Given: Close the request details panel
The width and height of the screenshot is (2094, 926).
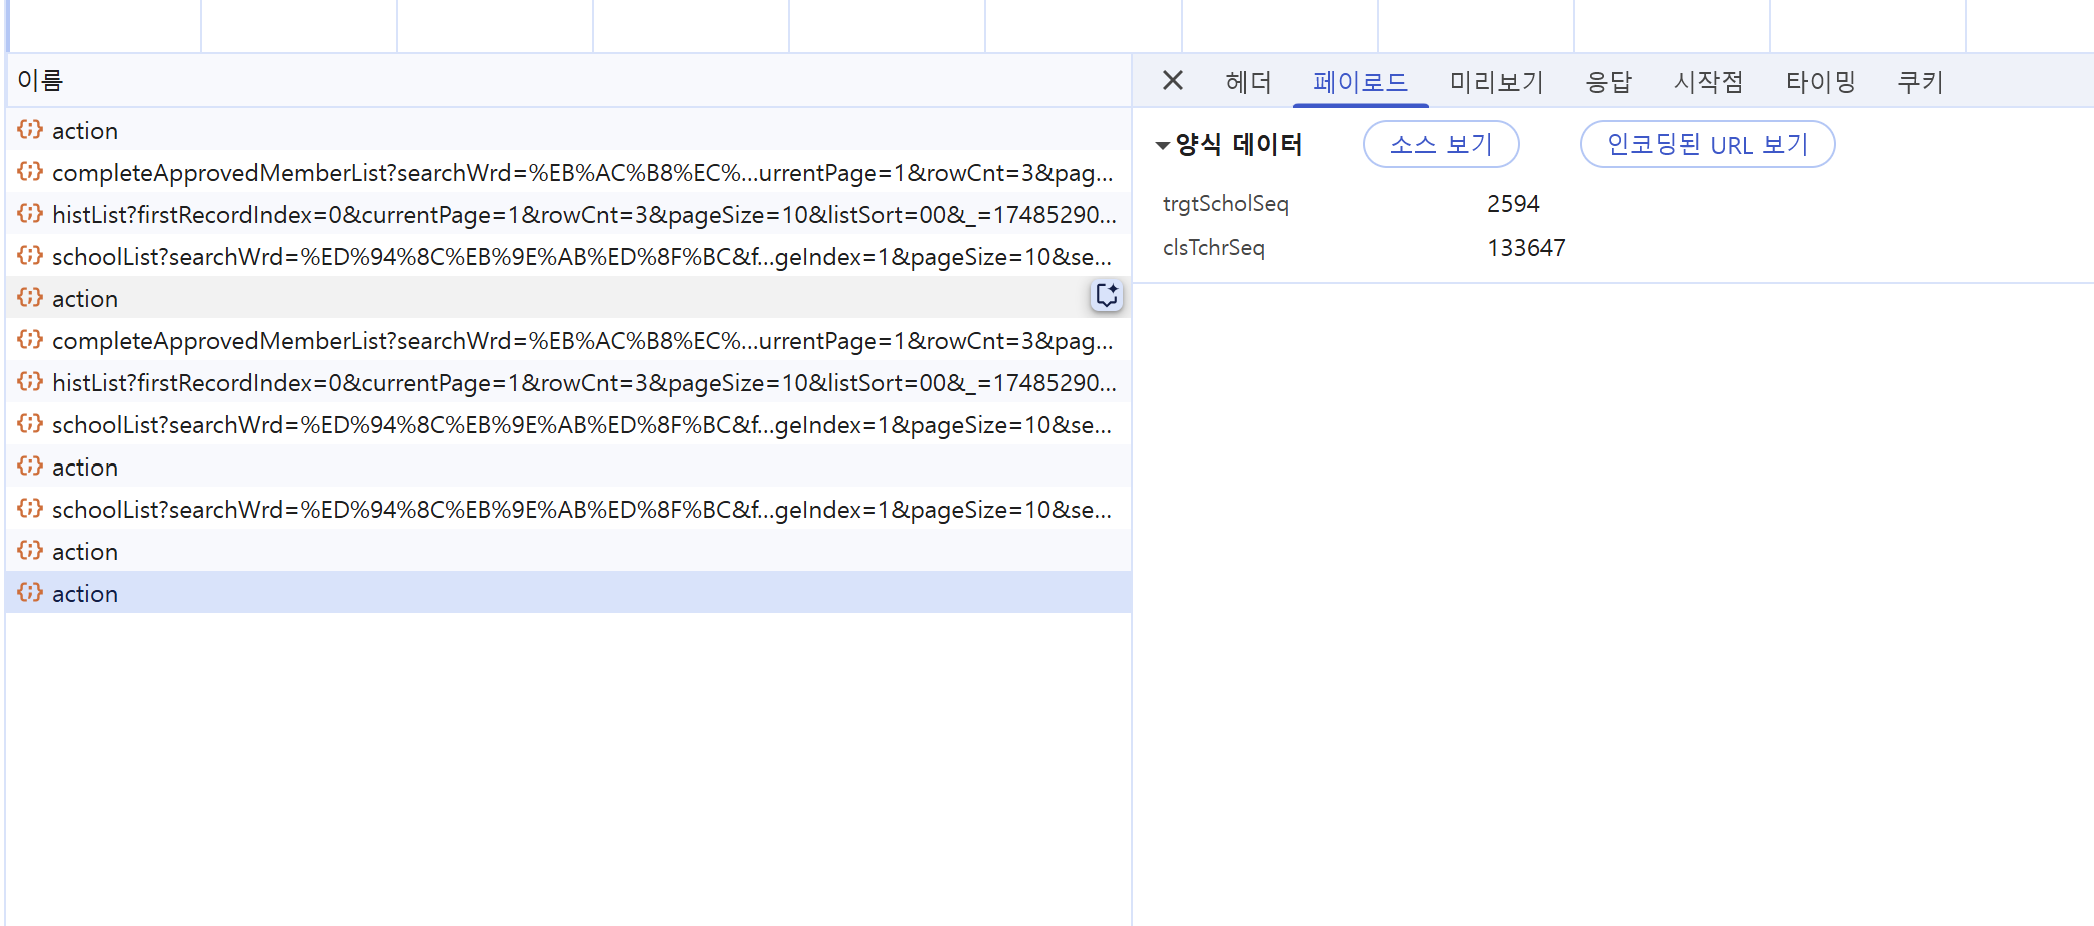Looking at the screenshot, I should [x=1173, y=81].
